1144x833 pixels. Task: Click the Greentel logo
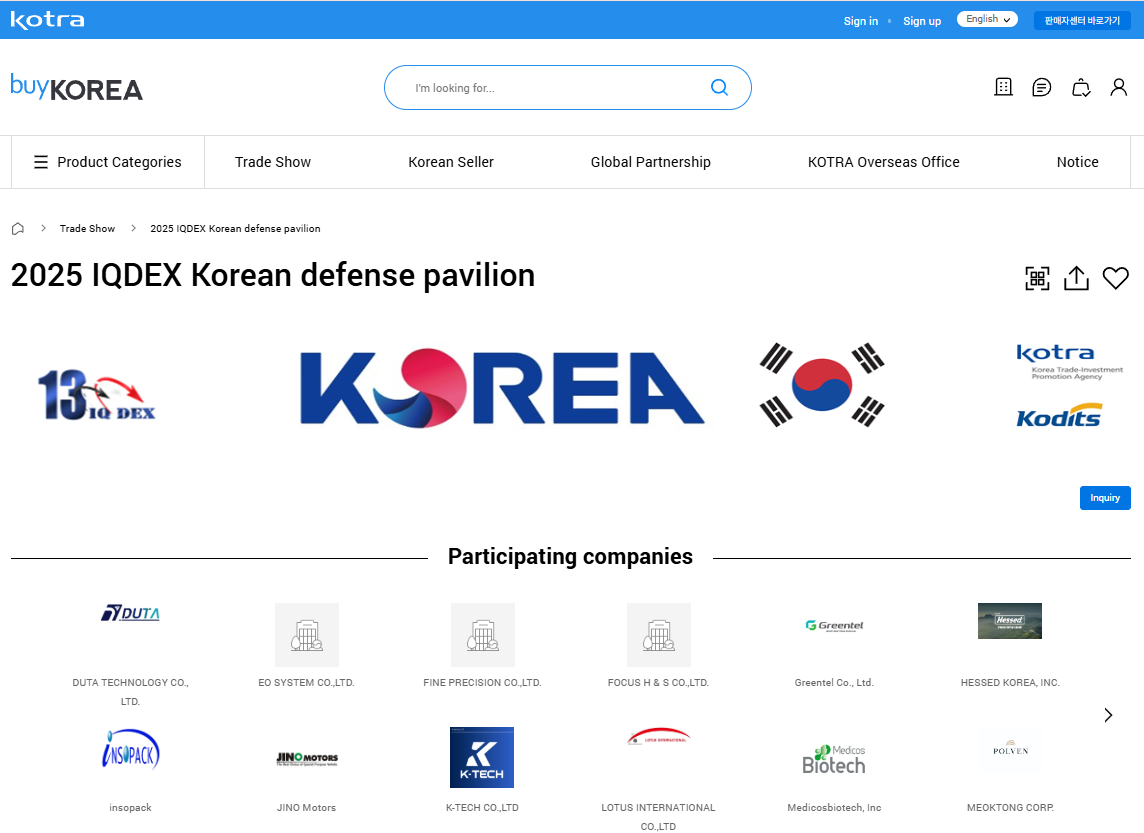click(834, 626)
